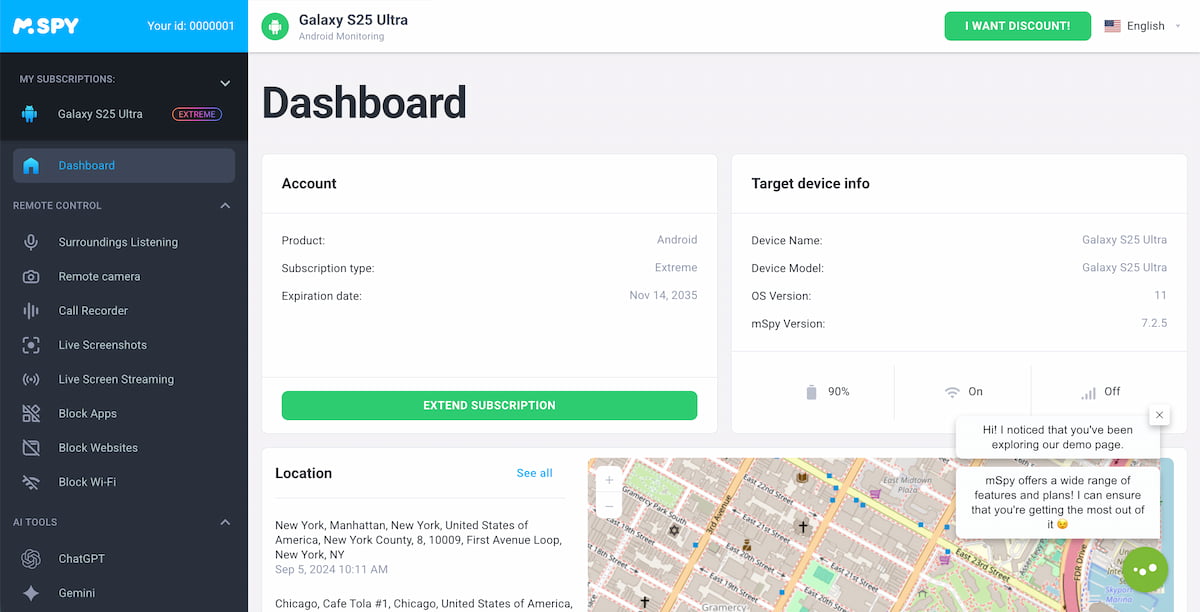
Task: Click the Block Apps icon
Action: point(31,414)
